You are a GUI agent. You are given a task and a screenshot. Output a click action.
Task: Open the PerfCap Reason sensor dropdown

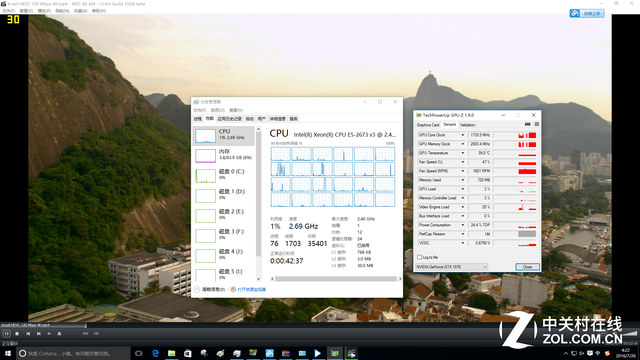462,234
